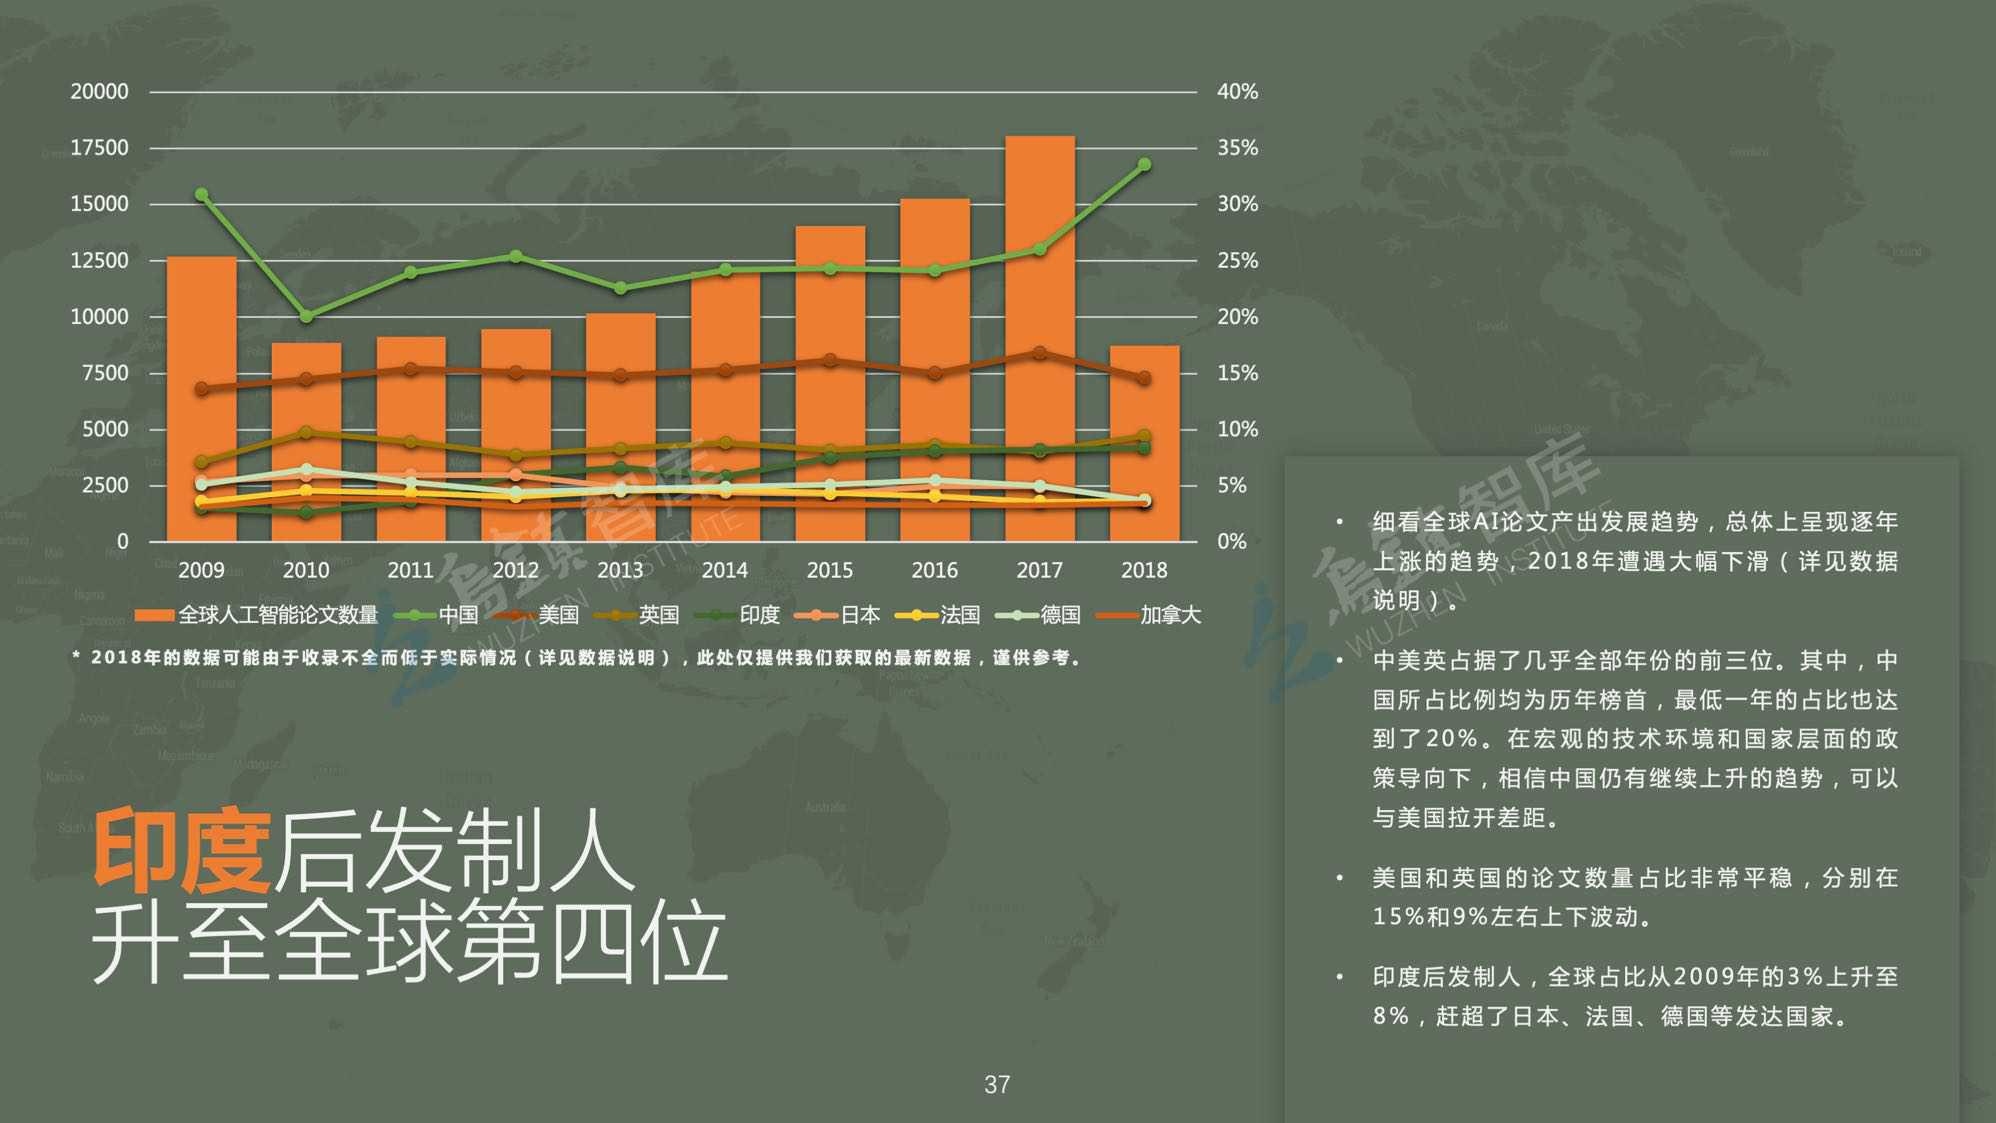Click the footnote about 2018 data
Viewport: 1996px width, 1123px height.
click(578, 658)
